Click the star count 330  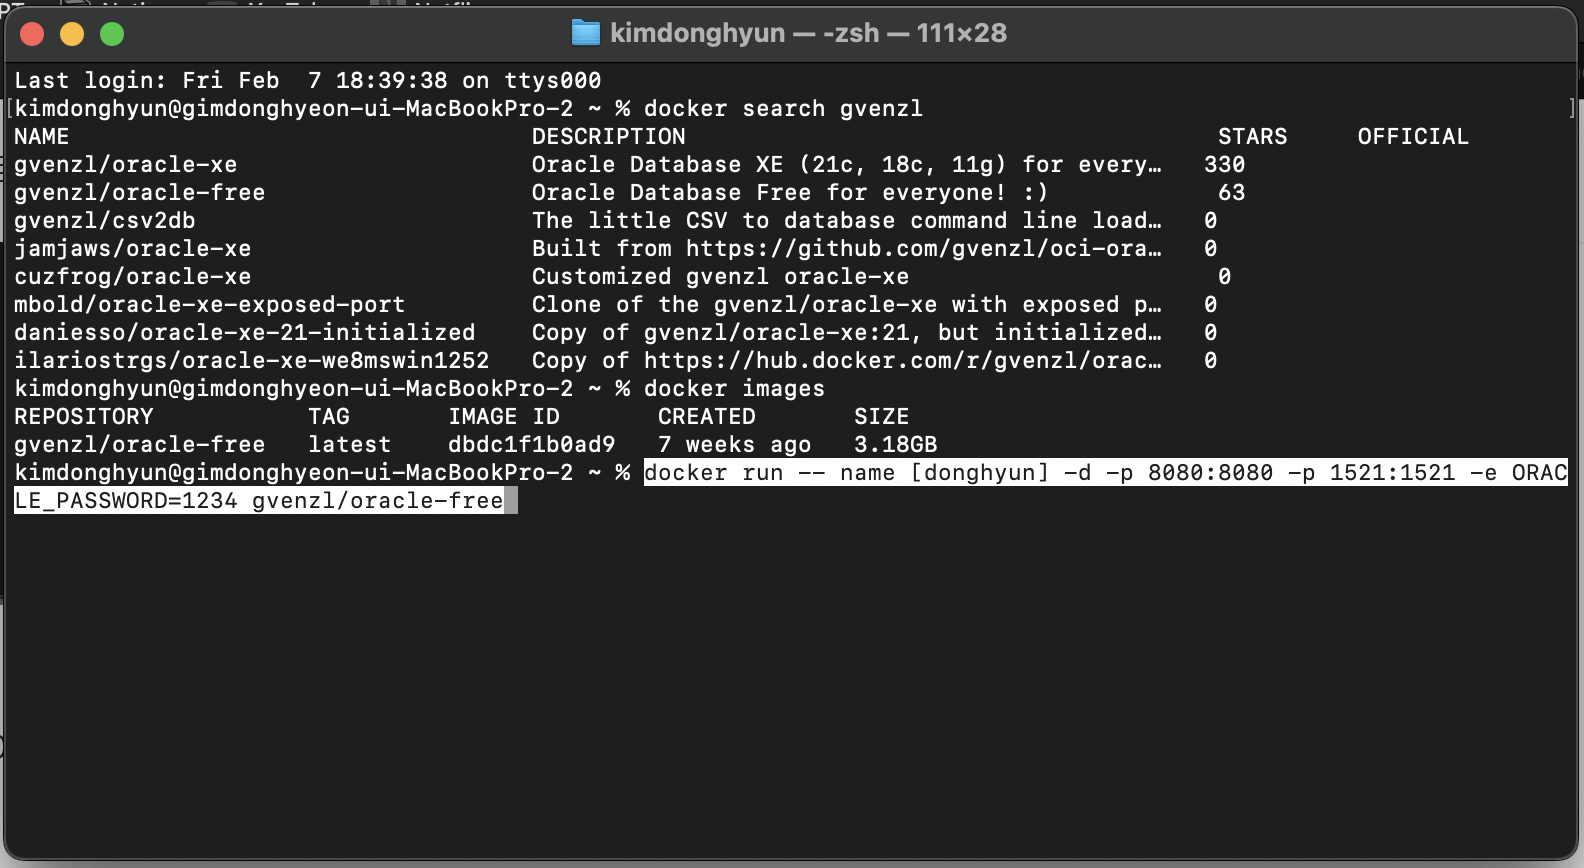[1225, 164]
